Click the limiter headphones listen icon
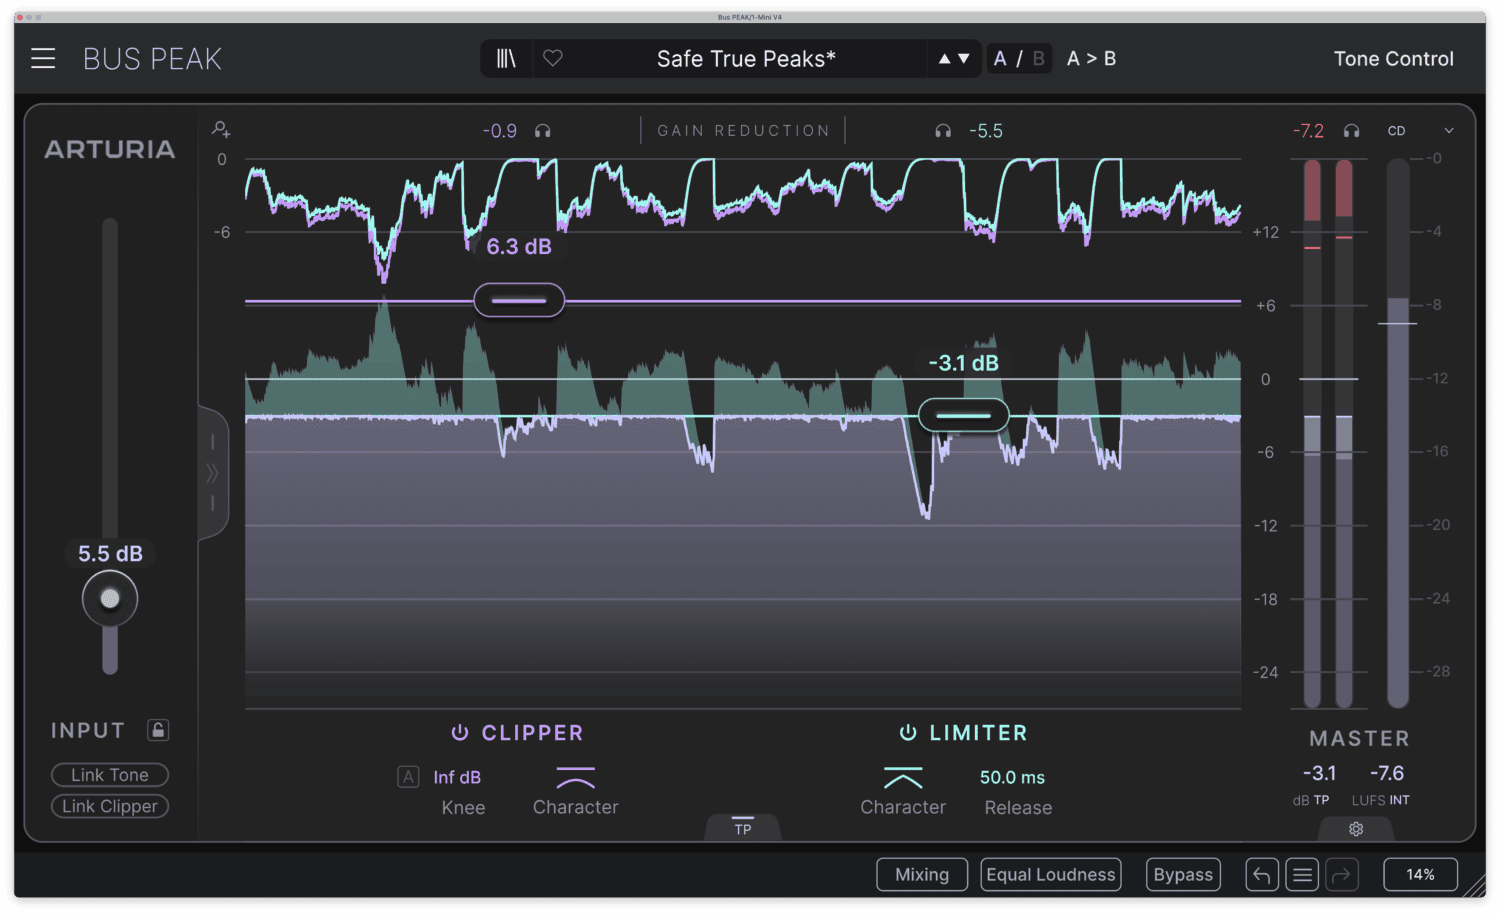The image size is (1500, 914). point(942,131)
